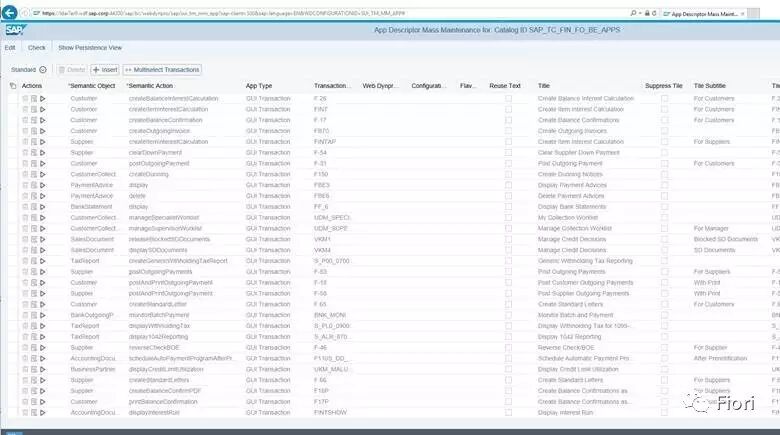Click the browser refresh icon
Screen dimensions: 780x435
coord(654,13)
